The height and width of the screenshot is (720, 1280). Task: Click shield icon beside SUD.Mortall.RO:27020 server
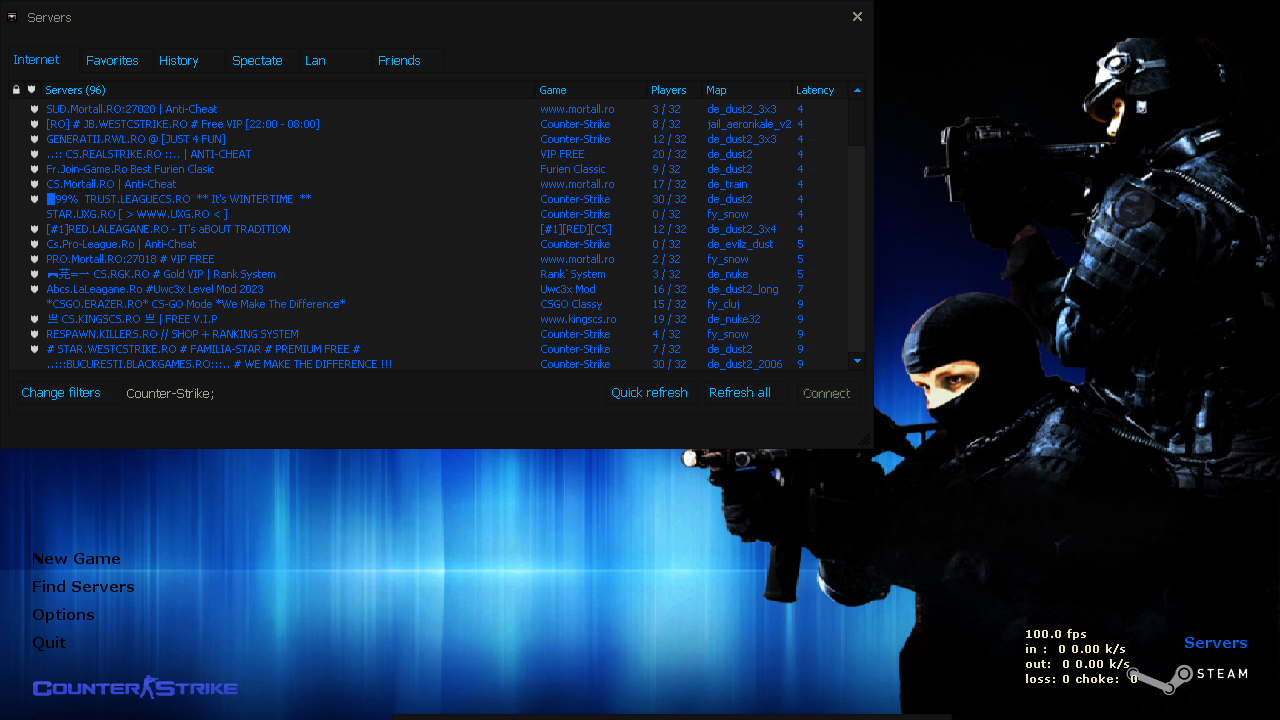pos(34,110)
